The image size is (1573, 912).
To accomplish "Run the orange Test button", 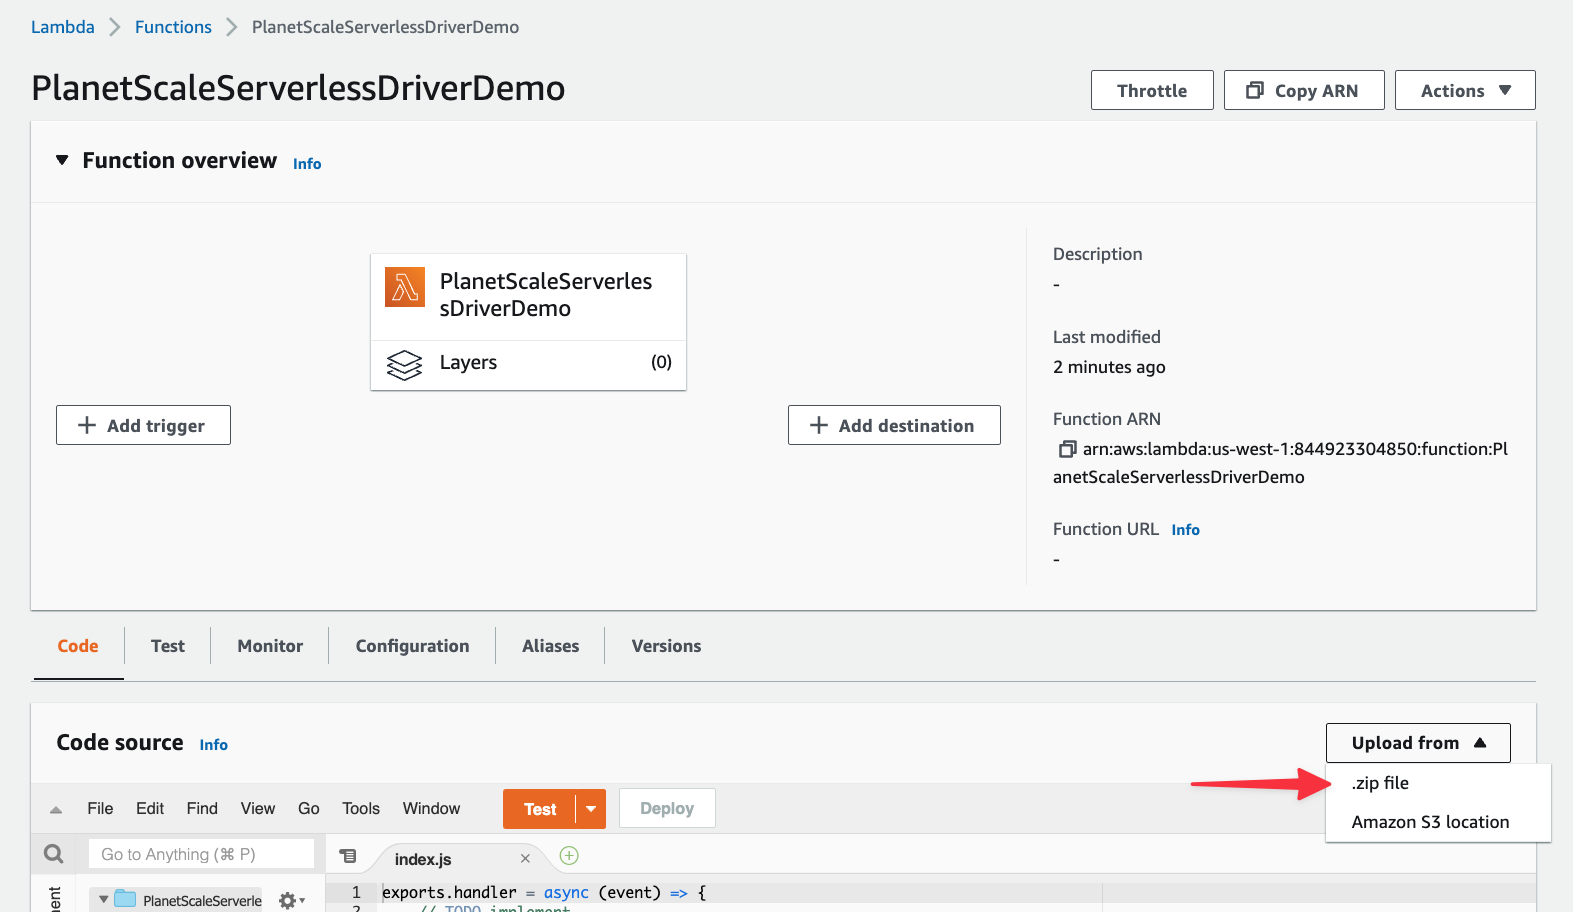I will tap(540, 809).
